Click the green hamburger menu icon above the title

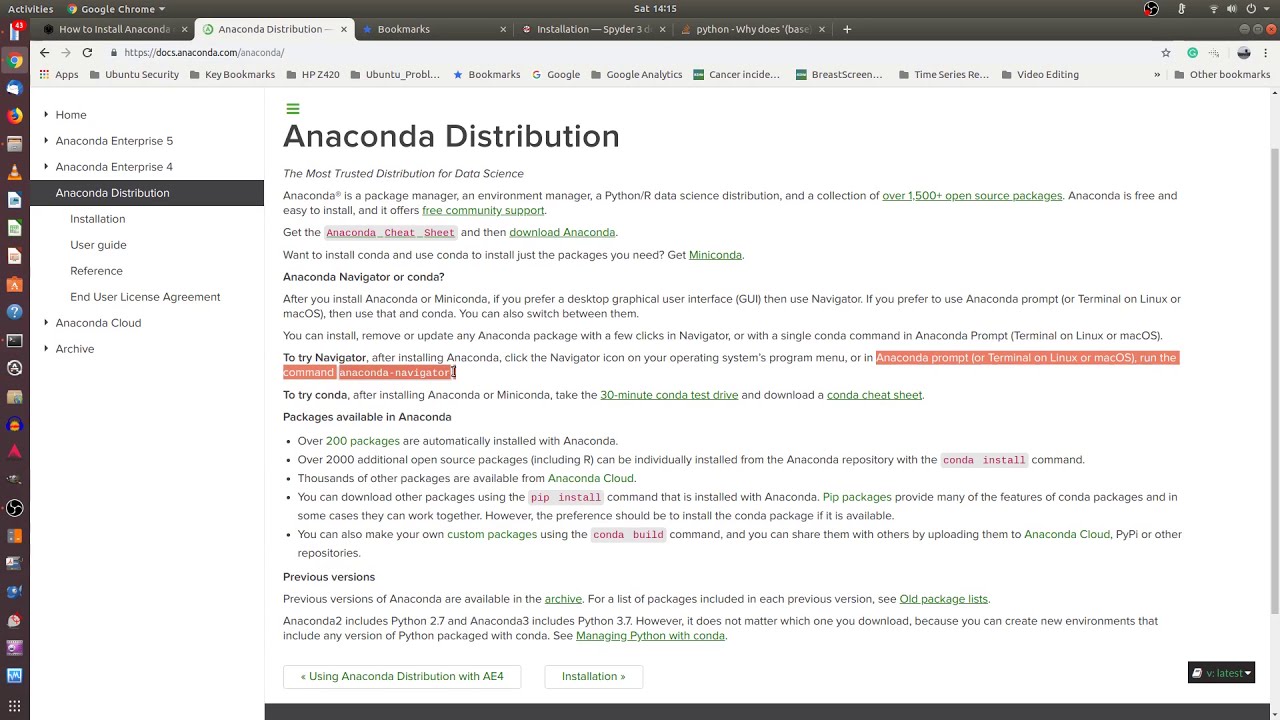[293, 109]
